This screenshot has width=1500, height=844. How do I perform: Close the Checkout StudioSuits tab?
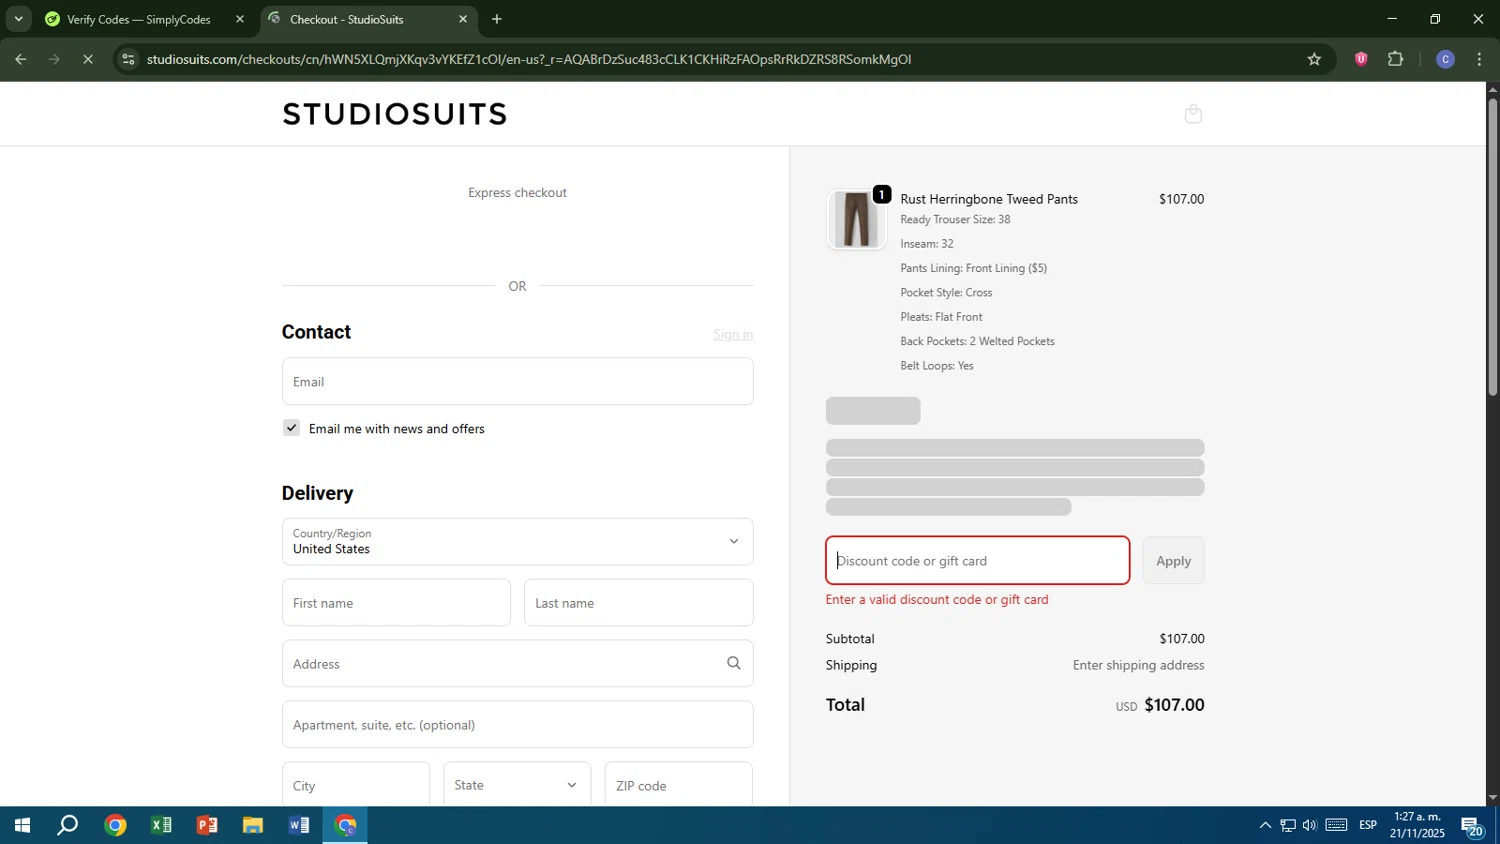[463, 19]
